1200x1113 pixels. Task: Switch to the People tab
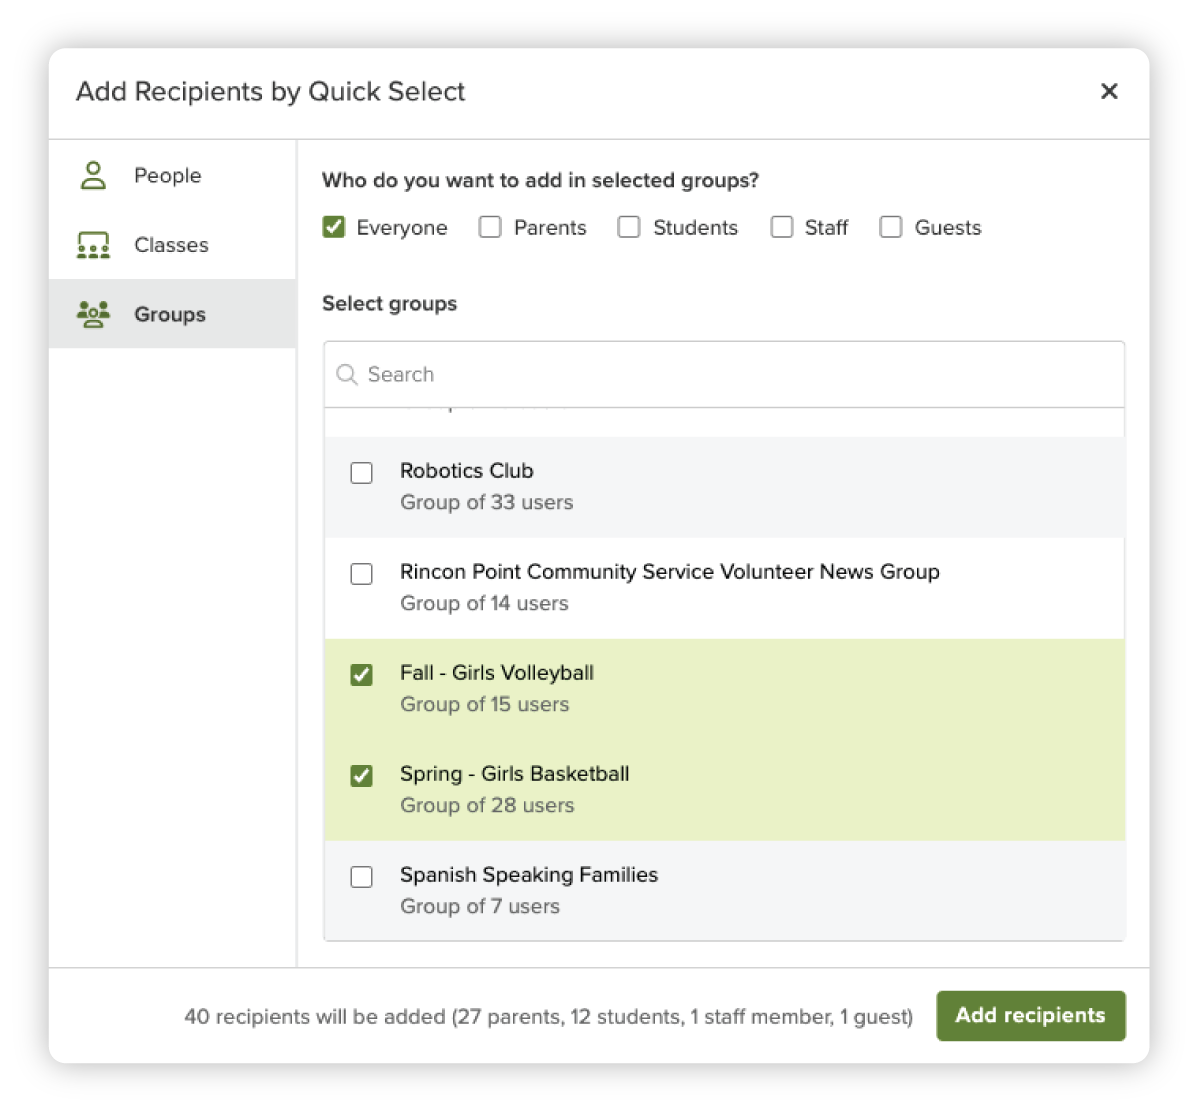coord(167,174)
